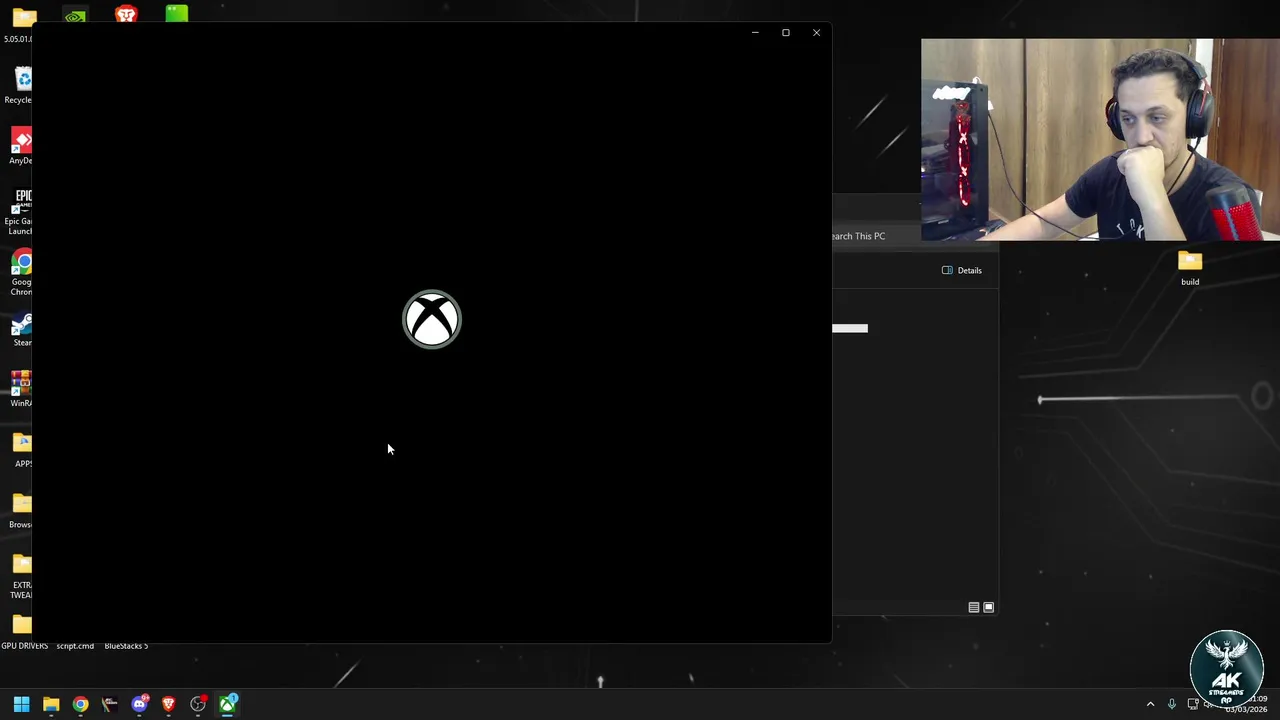Open the Browsers desktop folder

click(x=21, y=509)
